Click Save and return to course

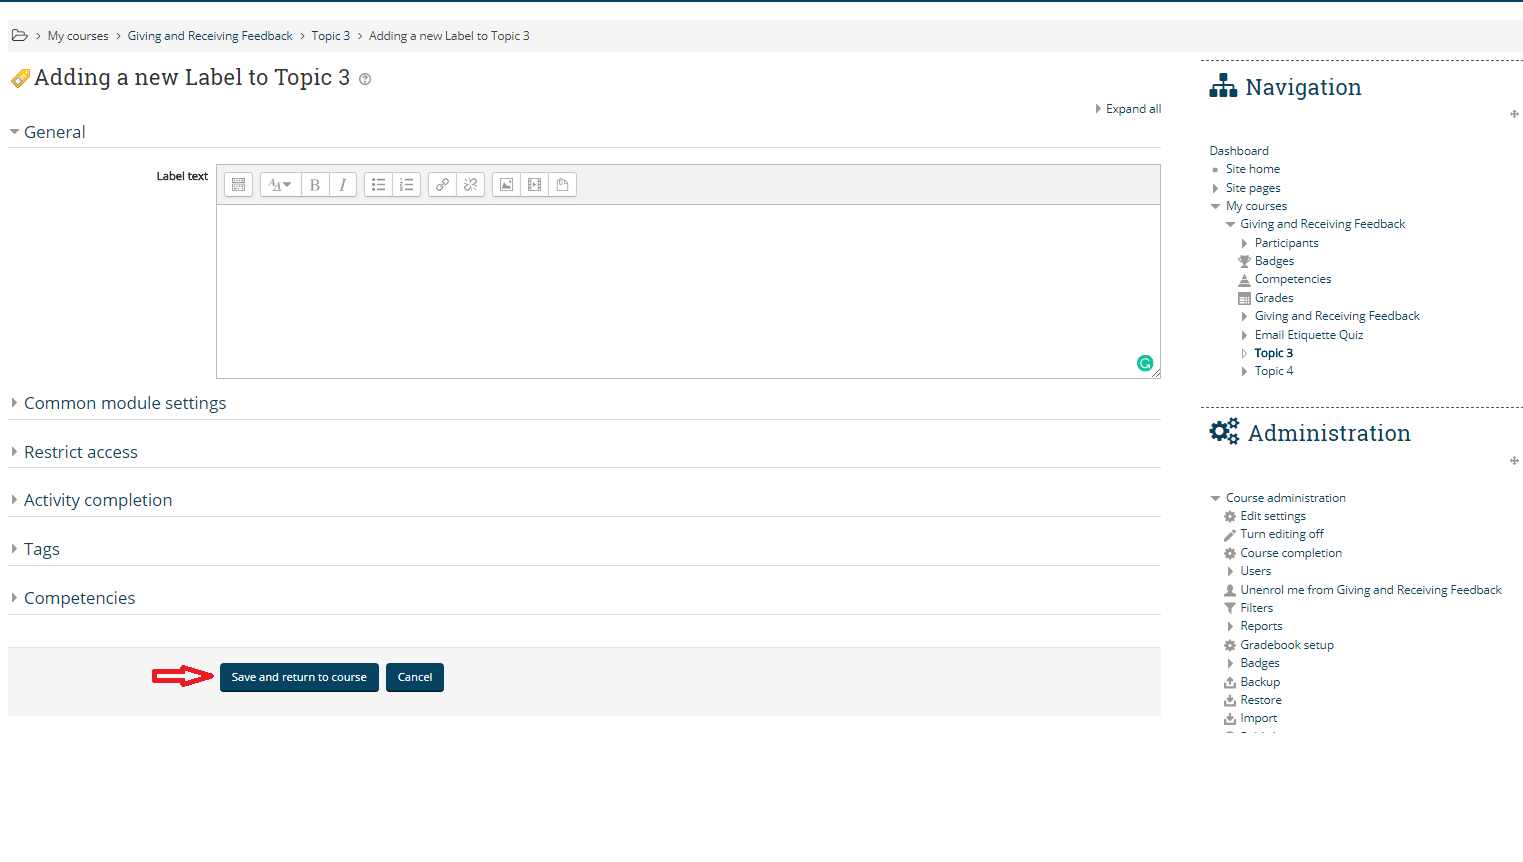[299, 677]
